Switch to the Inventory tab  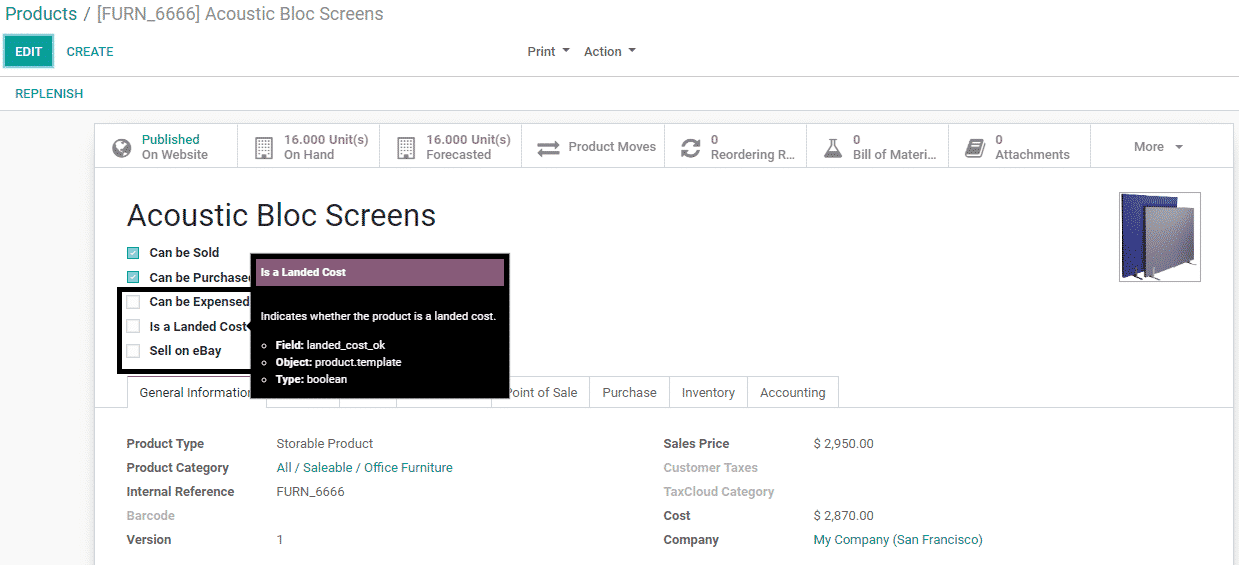coord(708,393)
